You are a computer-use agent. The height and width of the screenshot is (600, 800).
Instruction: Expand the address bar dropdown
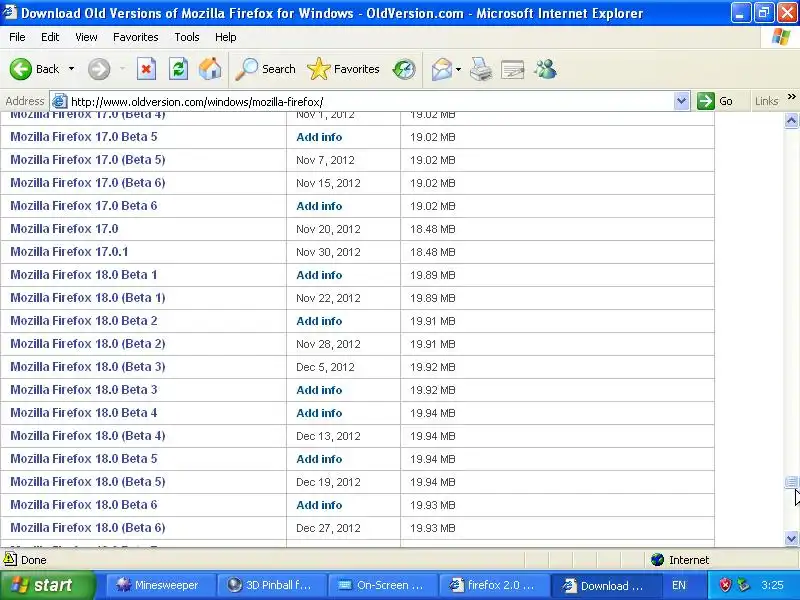click(681, 101)
